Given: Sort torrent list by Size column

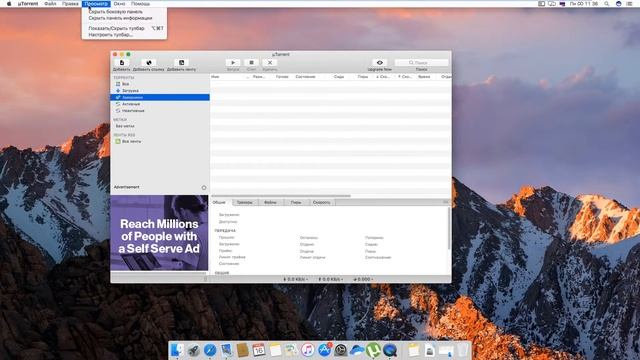Looking at the screenshot, I should pyautogui.click(x=260, y=77).
